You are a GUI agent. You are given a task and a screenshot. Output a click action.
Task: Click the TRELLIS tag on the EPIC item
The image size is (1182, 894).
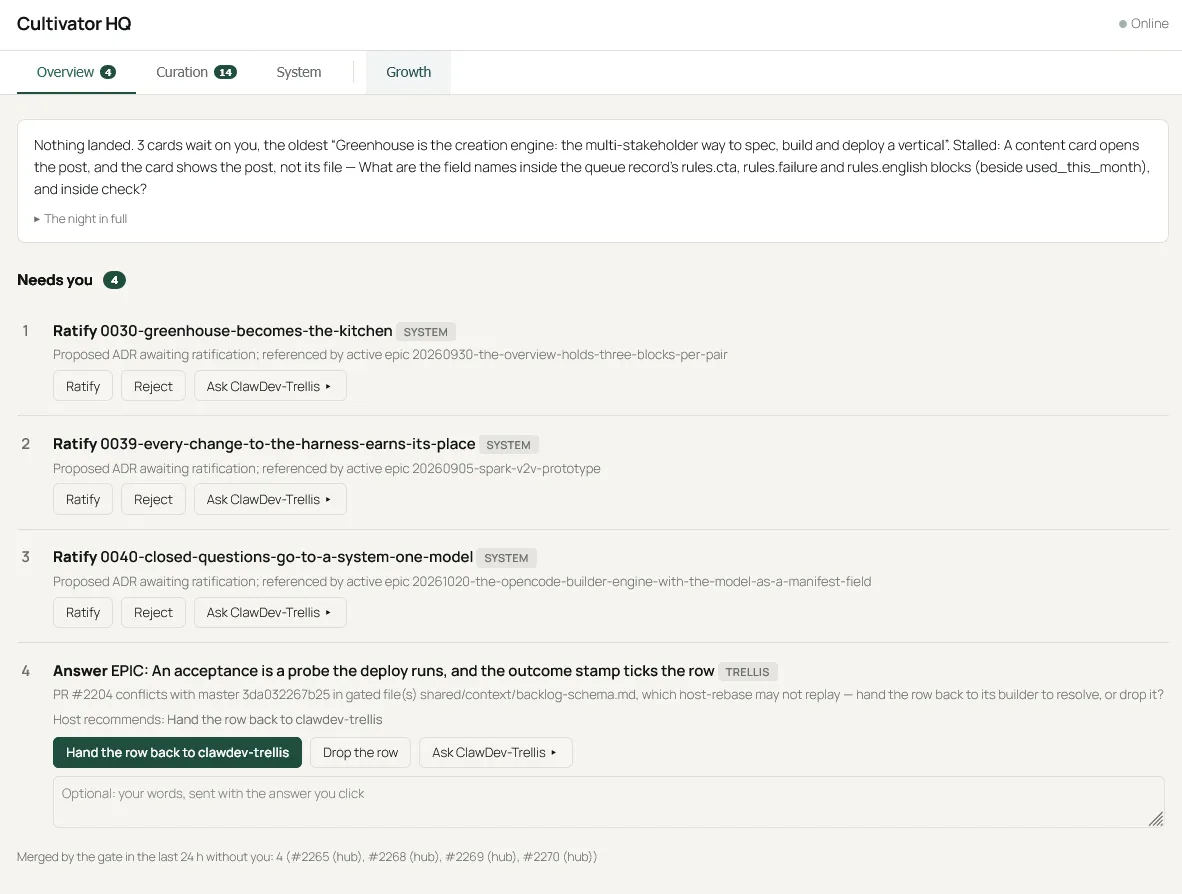click(x=747, y=672)
